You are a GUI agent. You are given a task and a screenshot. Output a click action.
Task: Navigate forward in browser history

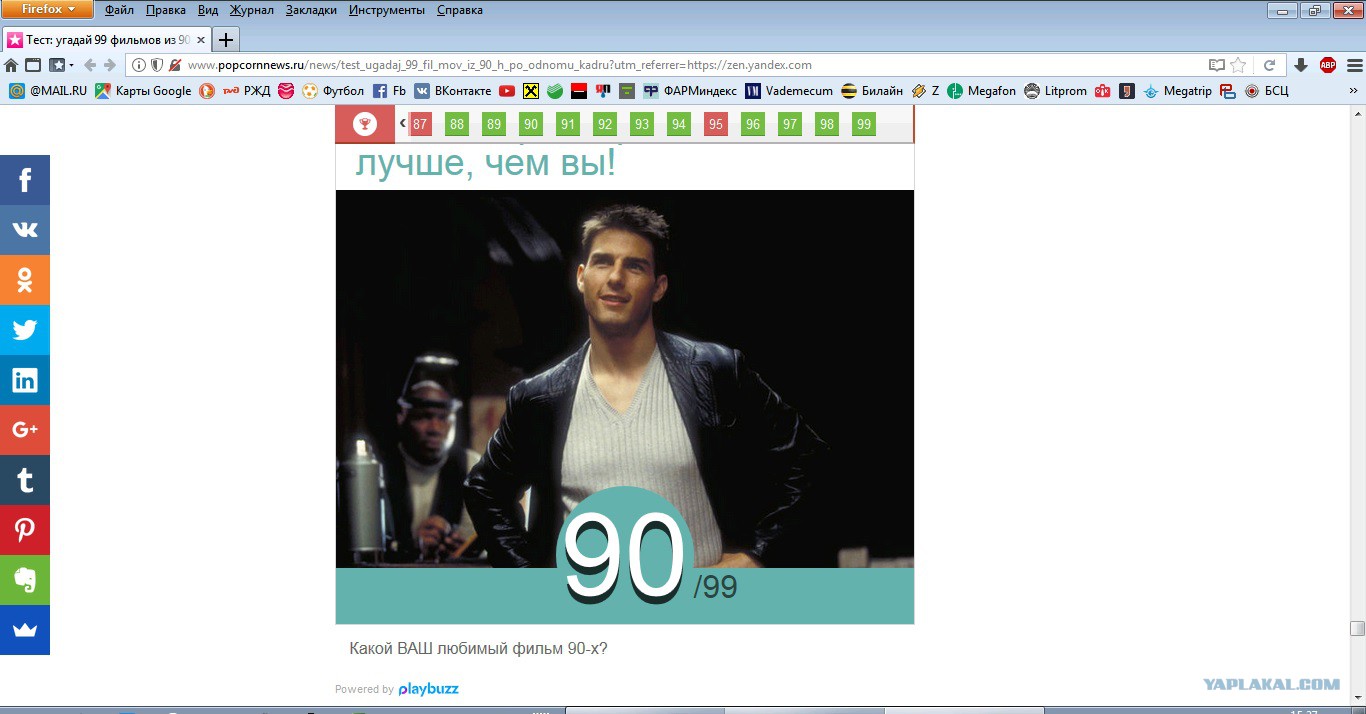point(110,65)
